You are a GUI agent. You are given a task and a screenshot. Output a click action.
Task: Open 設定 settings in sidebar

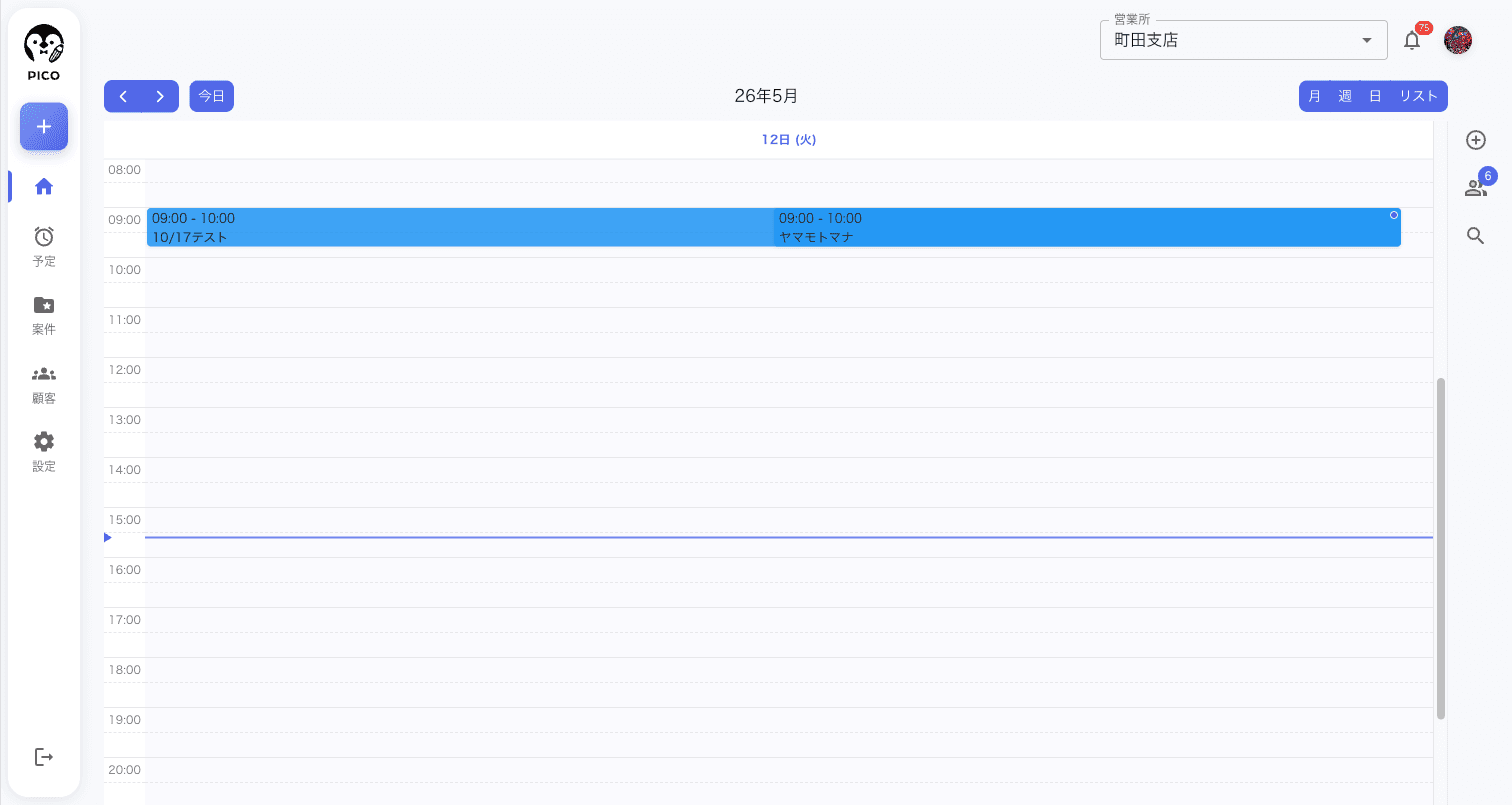click(x=44, y=452)
